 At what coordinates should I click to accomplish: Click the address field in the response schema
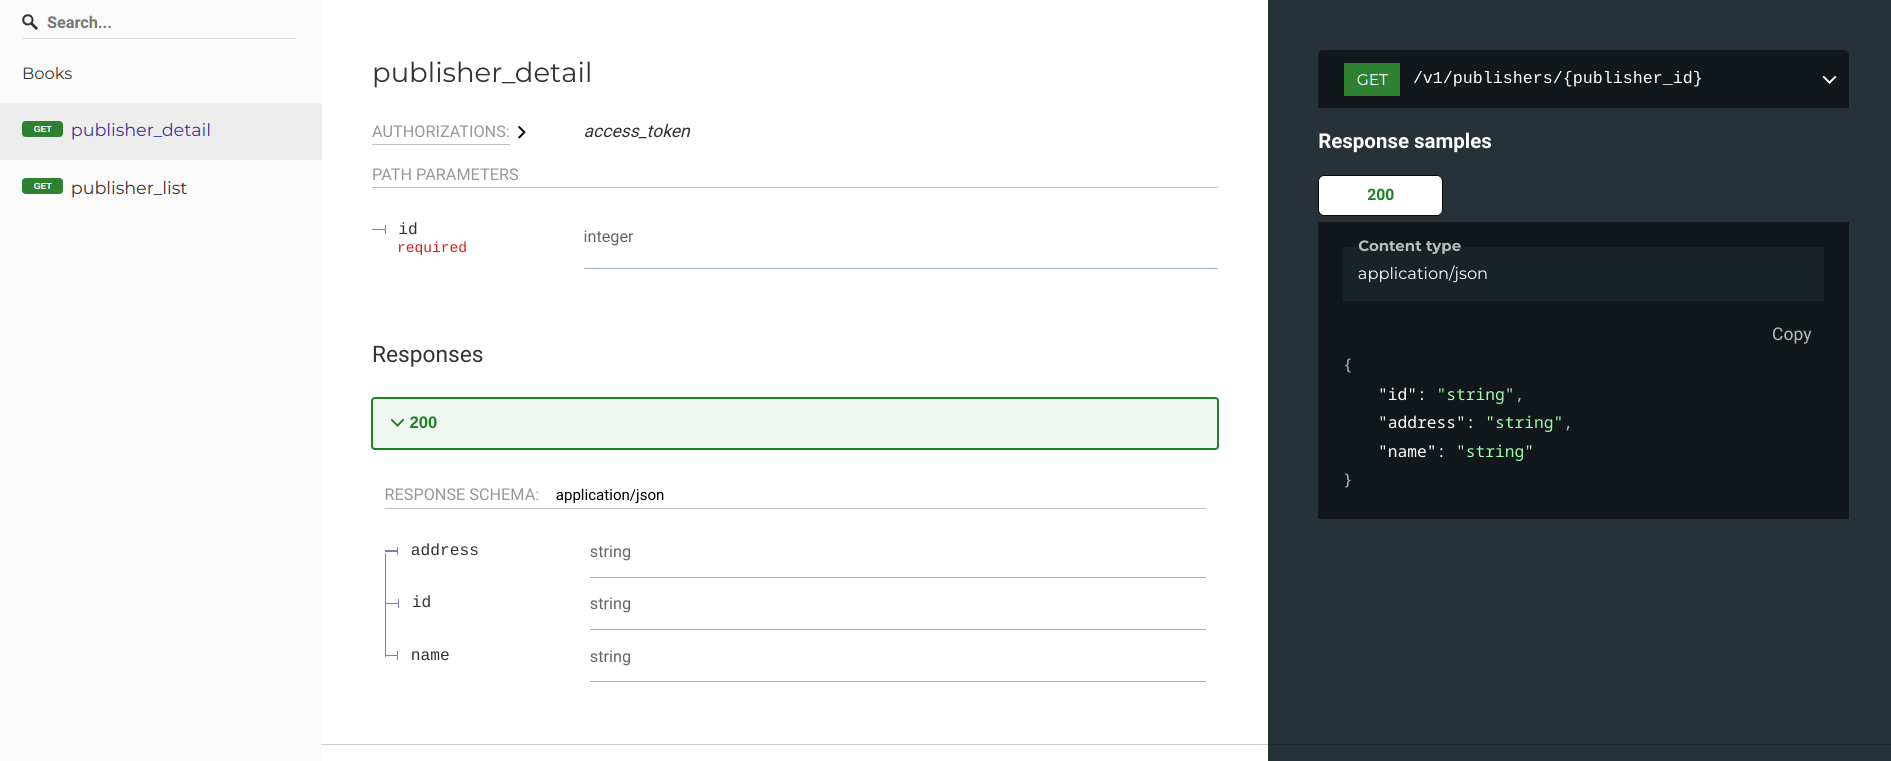point(445,549)
